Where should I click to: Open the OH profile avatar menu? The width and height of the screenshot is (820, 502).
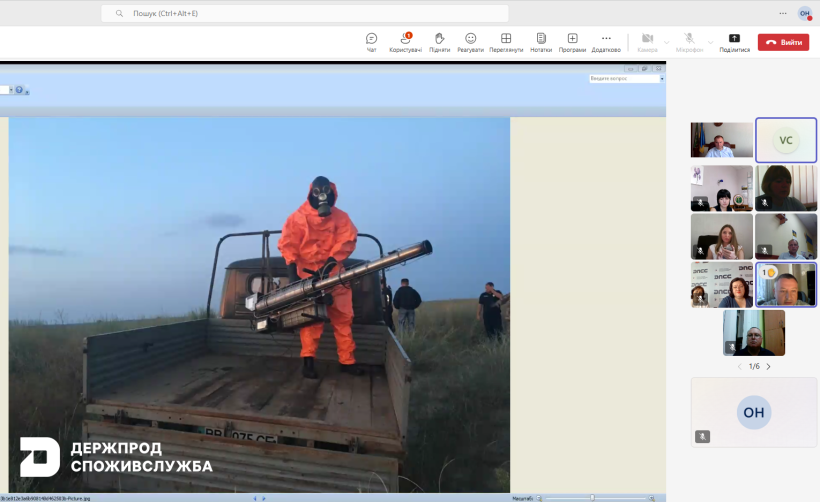click(x=804, y=13)
